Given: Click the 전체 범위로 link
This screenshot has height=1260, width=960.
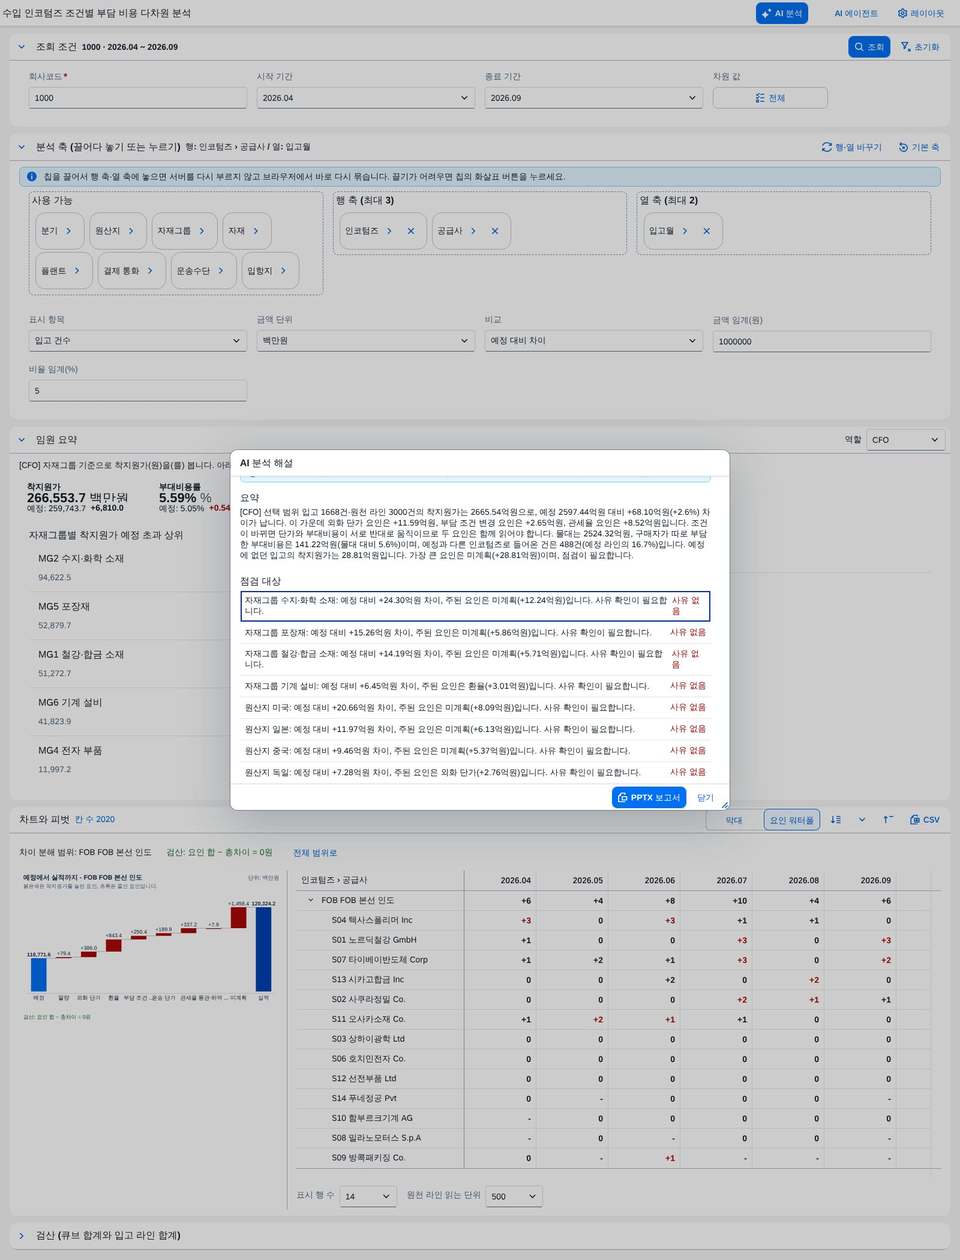Looking at the screenshot, I should pos(315,853).
